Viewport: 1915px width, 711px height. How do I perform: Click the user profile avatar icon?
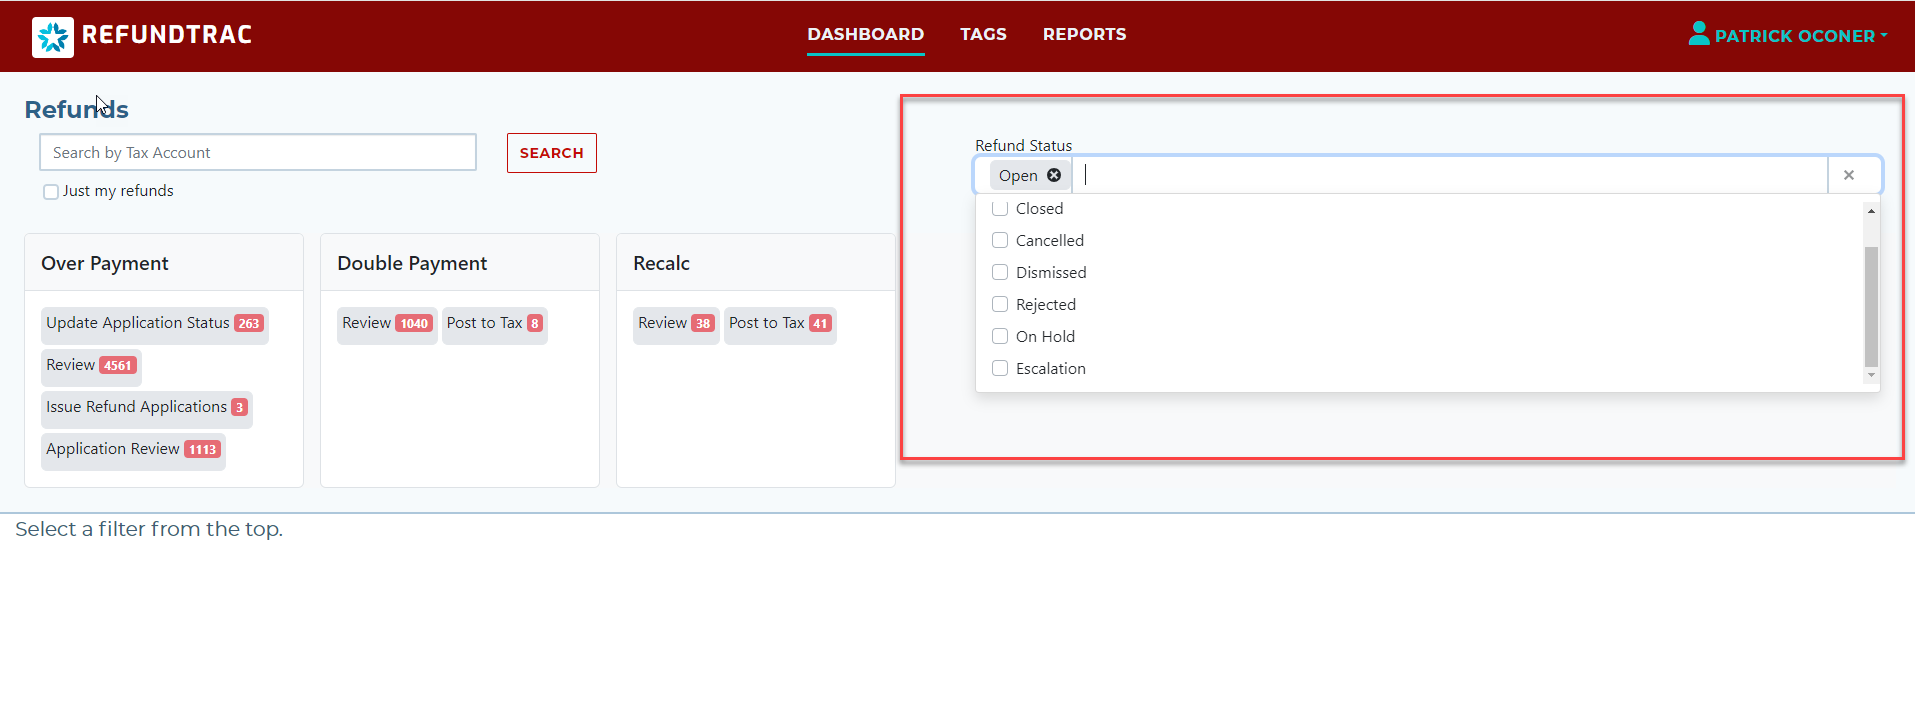point(1698,34)
